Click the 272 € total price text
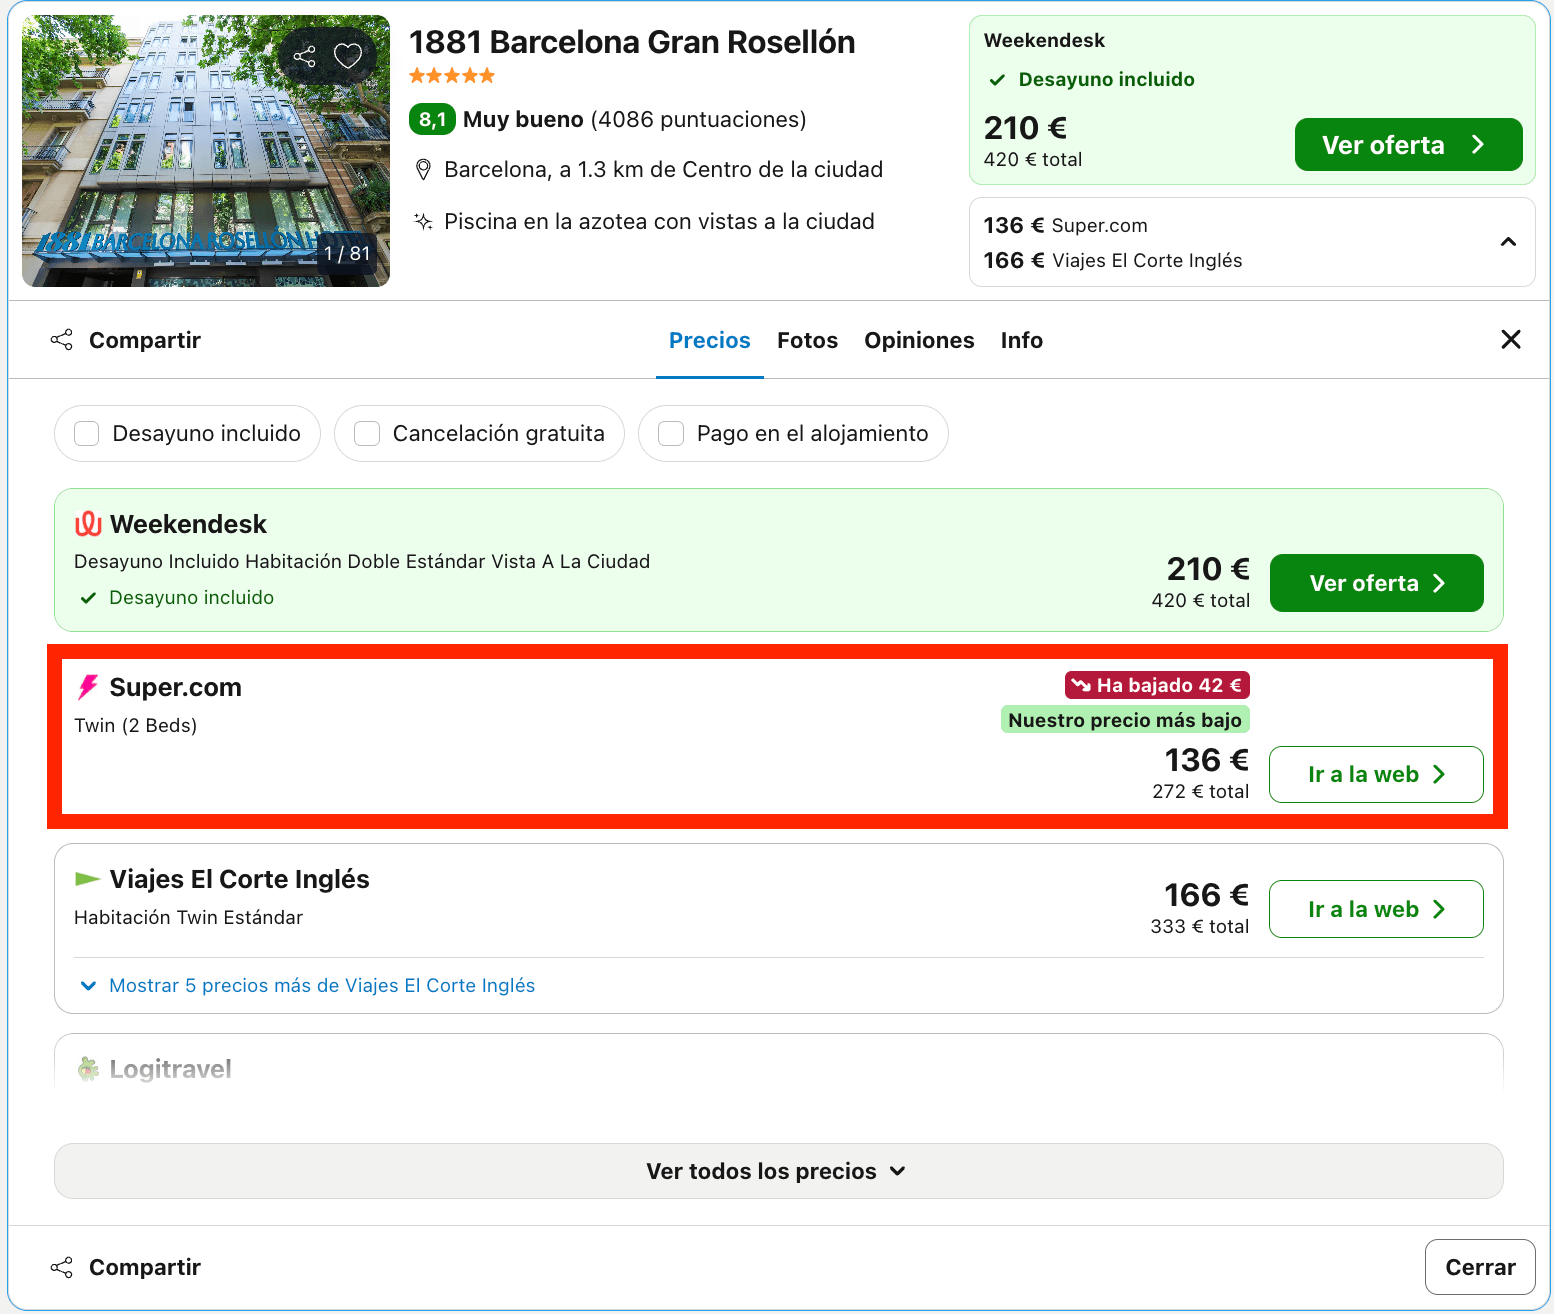The height and width of the screenshot is (1314, 1554). point(1200,792)
